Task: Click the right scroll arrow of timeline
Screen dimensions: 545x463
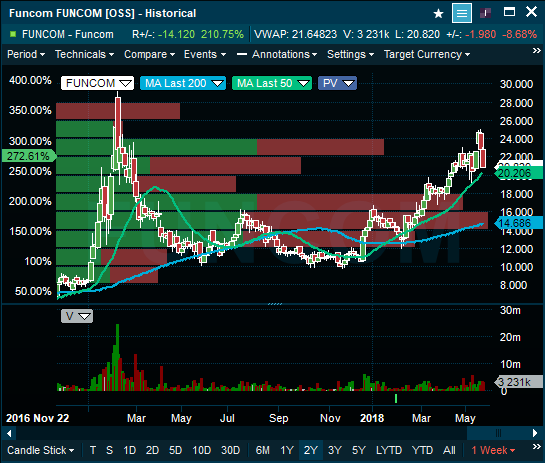Action: pos(535,433)
